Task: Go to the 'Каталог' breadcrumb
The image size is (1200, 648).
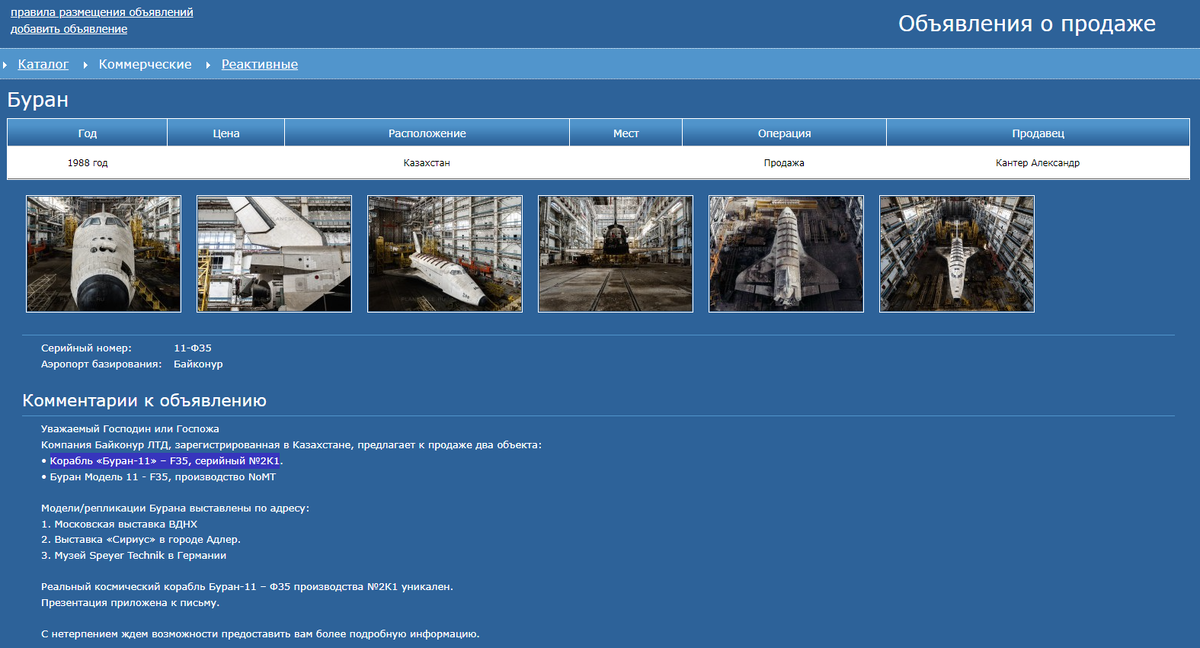Action: pyautogui.click(x=43, y=64)
